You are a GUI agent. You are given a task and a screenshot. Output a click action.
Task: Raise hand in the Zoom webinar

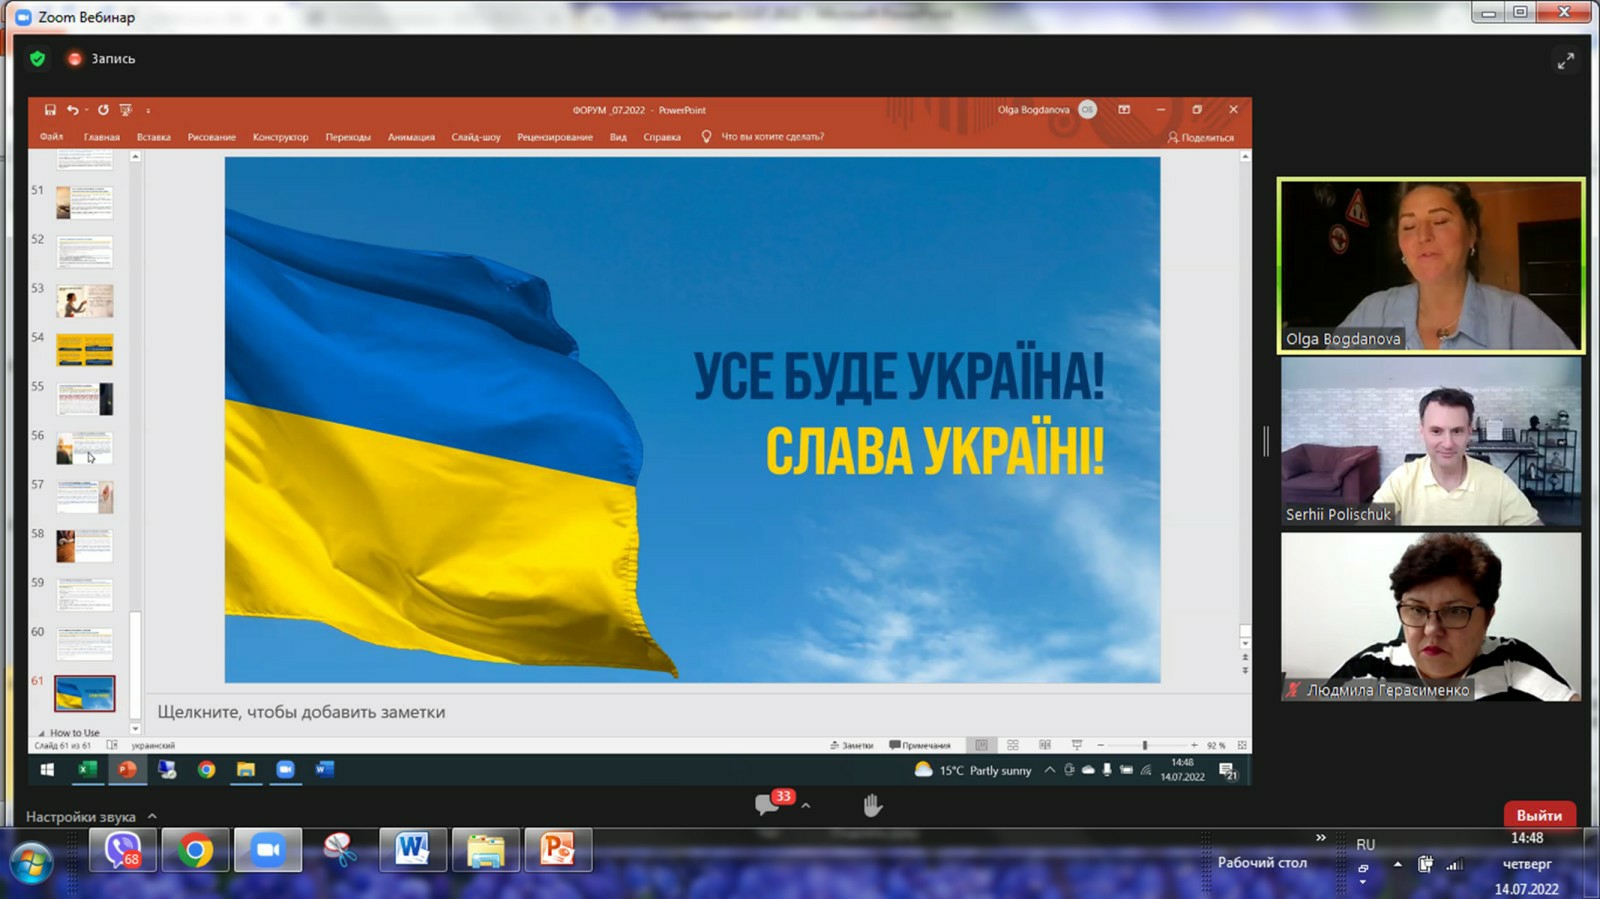click(x=872, y=805)
